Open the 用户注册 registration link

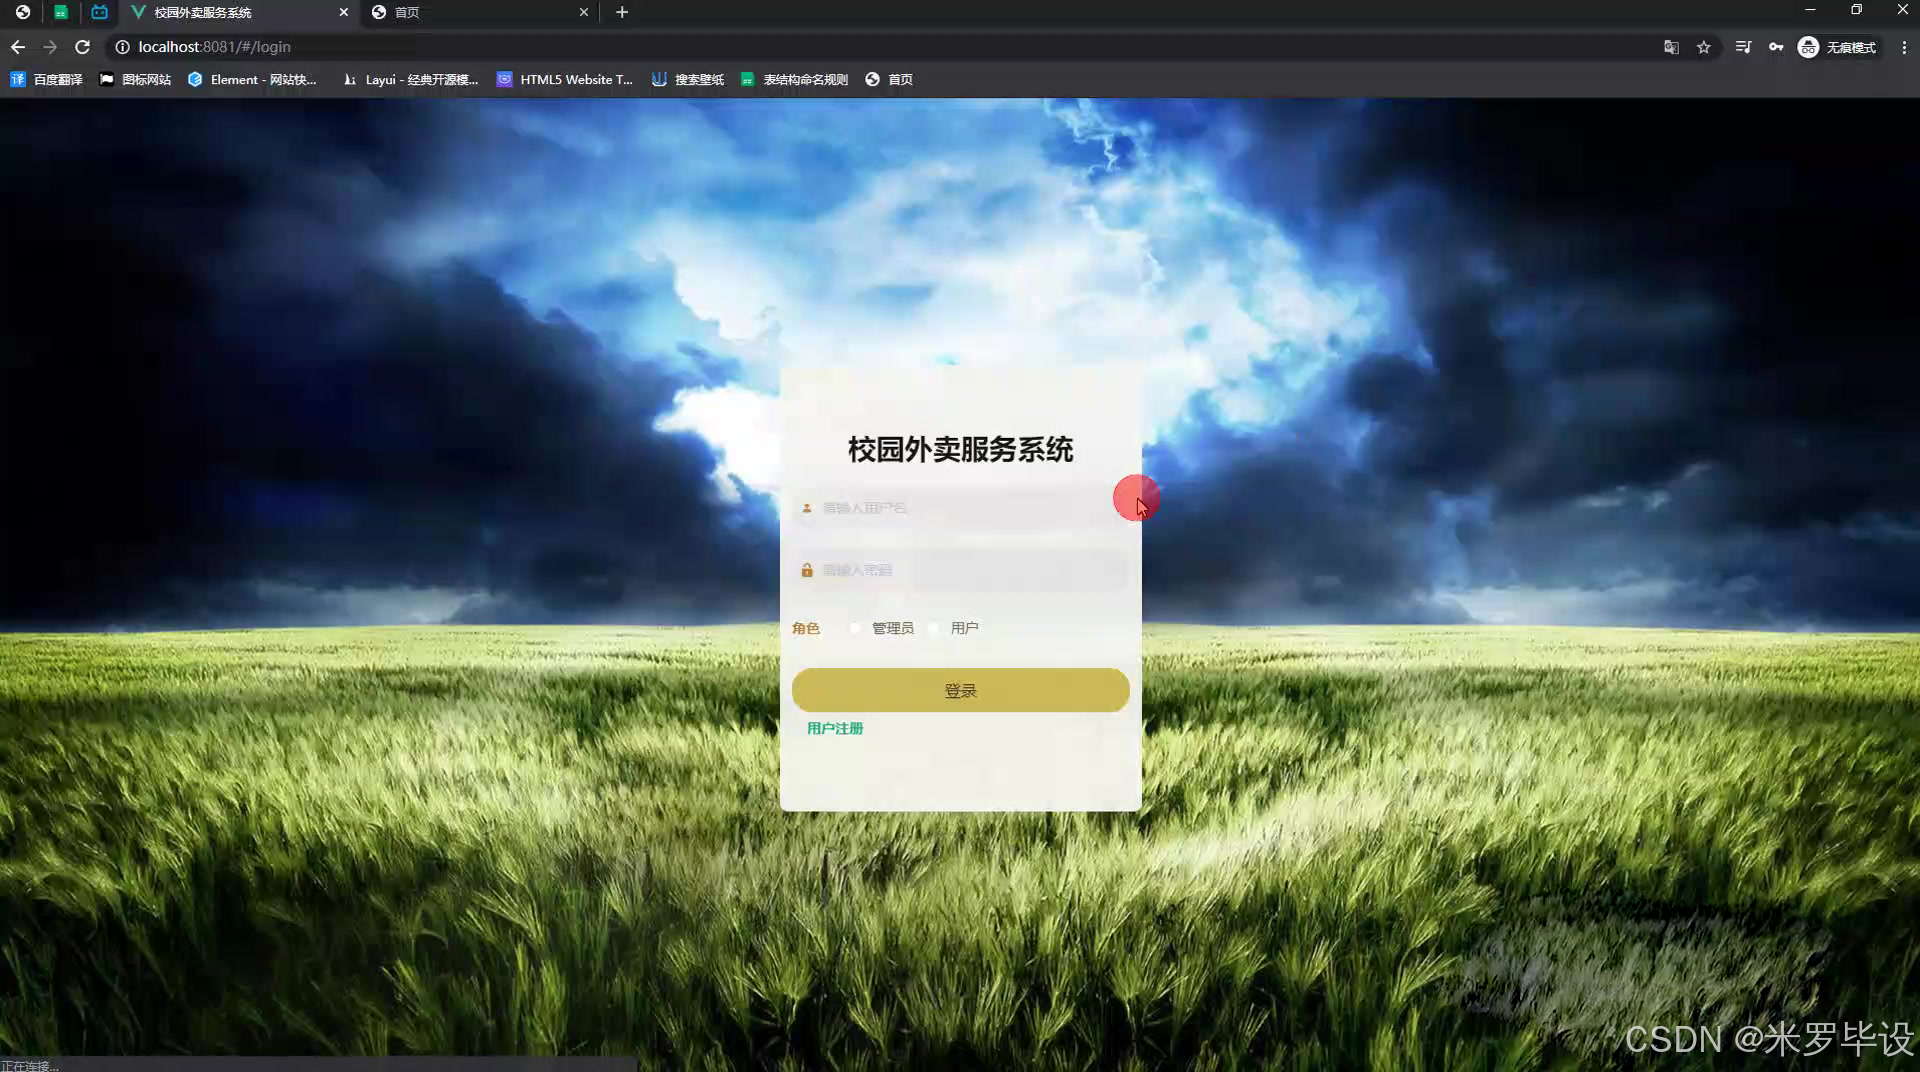834,728
